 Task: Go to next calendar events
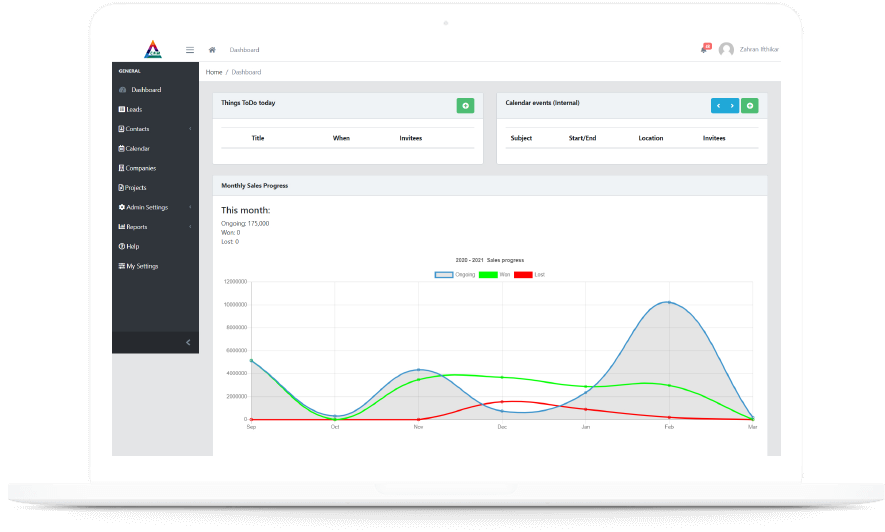click(732, 105)
